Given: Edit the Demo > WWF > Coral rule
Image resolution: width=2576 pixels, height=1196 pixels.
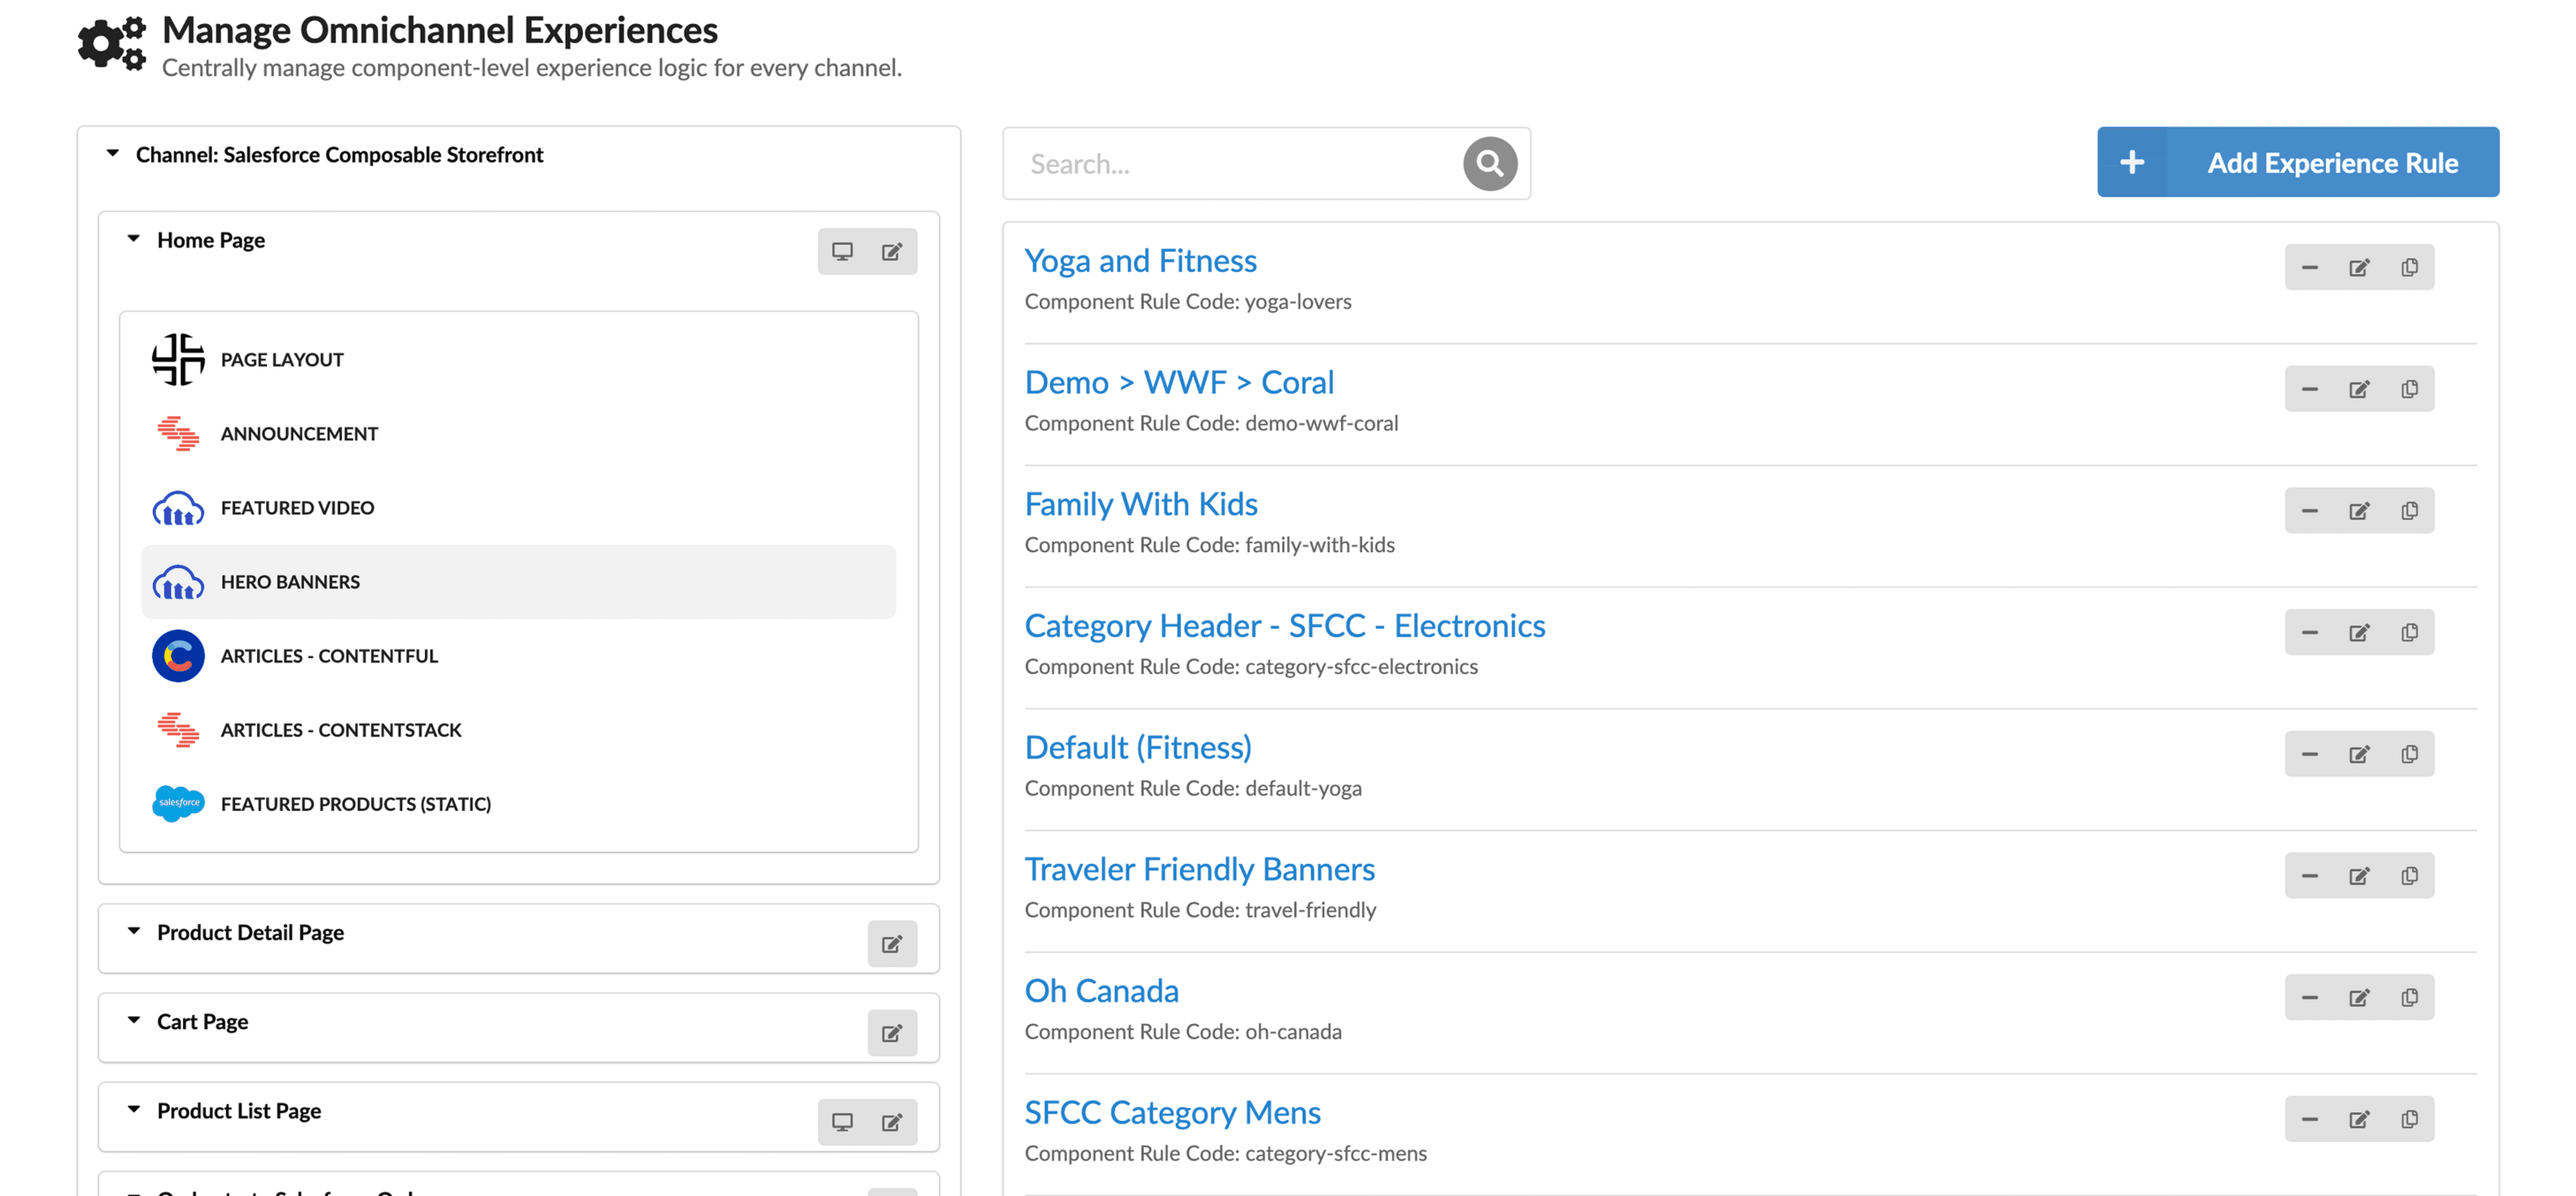Looking at the screenshot, I should point(2359,389).
